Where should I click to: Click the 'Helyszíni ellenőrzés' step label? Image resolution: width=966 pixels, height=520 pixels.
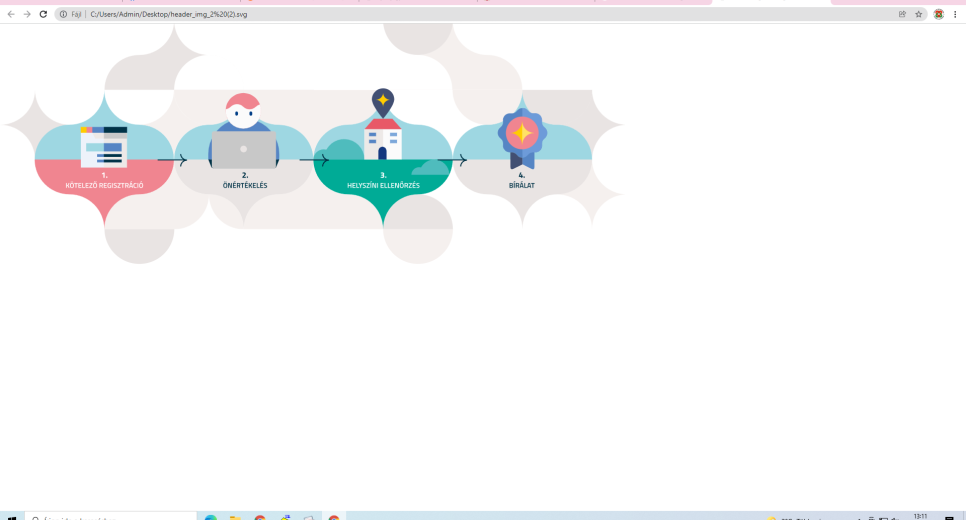tap(382, 185)
